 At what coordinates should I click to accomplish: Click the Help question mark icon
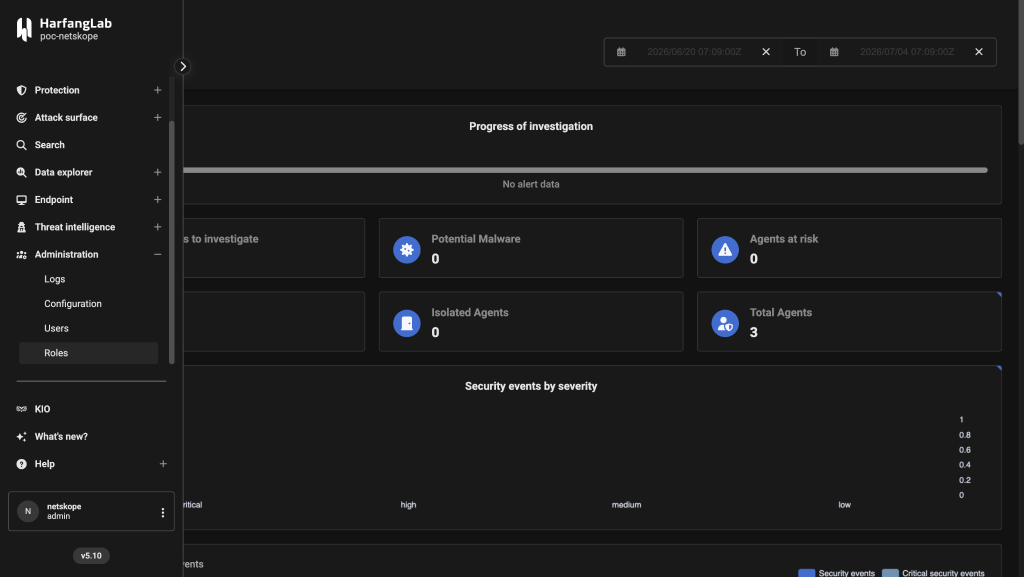click(x=22, y=464)
